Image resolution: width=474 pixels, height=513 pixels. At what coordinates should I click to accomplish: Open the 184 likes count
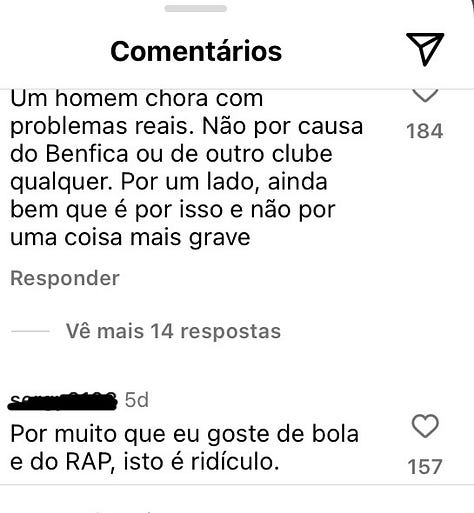pos(425,131)
